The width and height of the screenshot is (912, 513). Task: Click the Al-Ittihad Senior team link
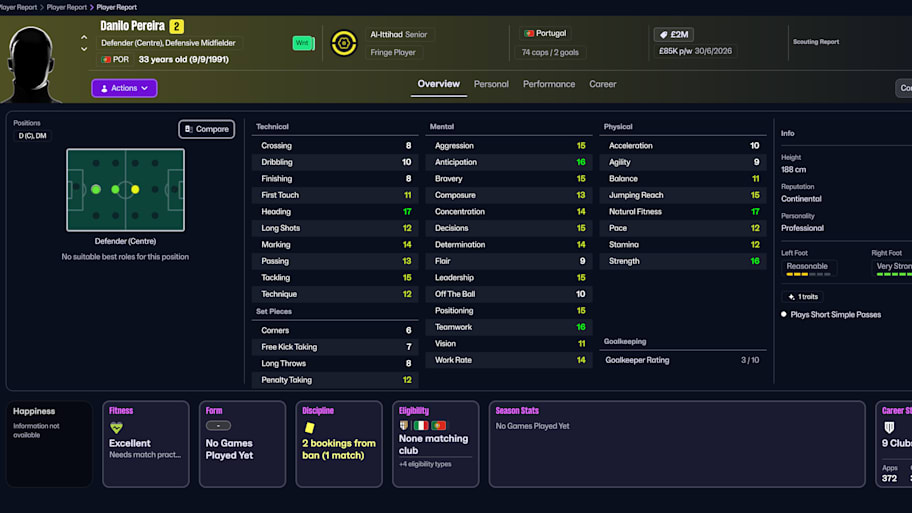(x=398, y=34)
